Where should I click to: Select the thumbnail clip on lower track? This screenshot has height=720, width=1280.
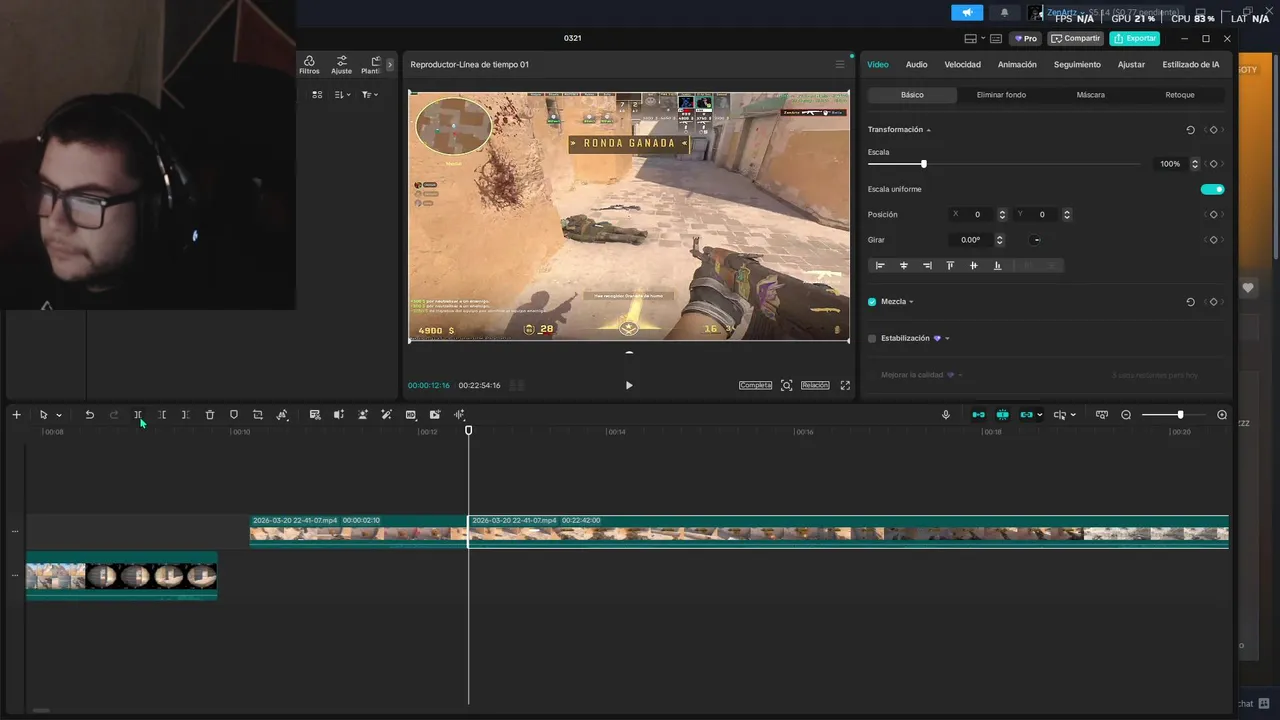121,576
